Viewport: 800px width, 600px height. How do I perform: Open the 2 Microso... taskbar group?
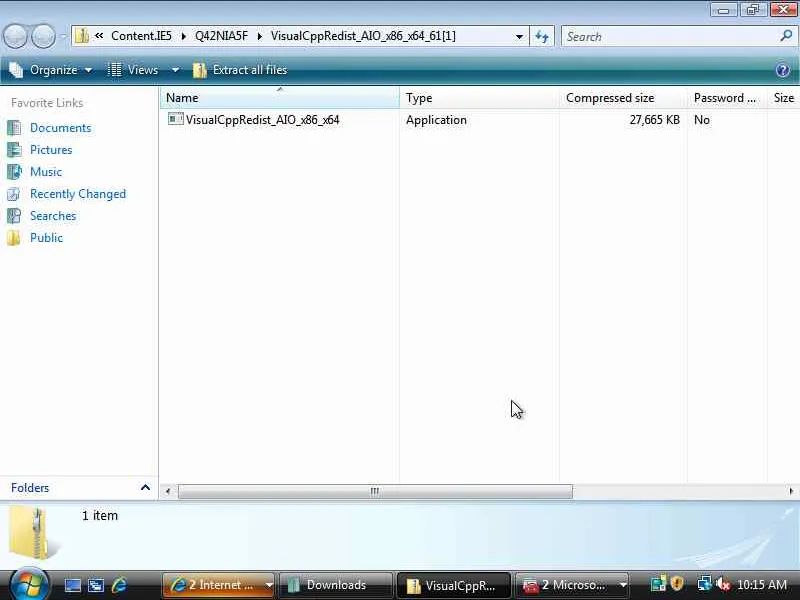572,585
